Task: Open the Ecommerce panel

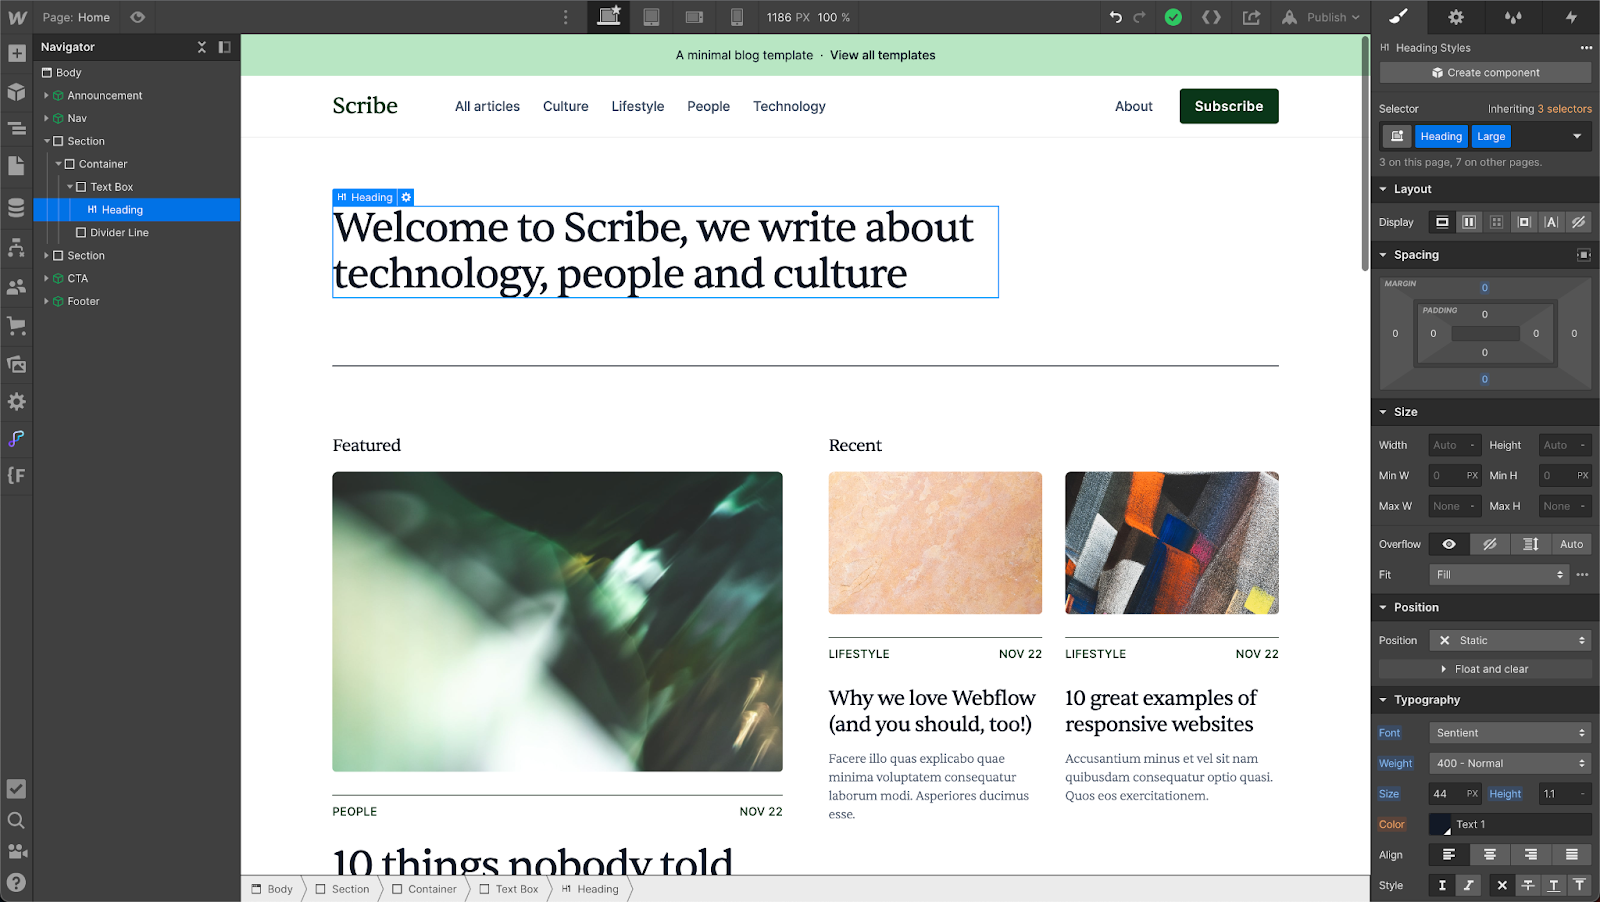Action: pyautogui.click(x=16, y=325)
